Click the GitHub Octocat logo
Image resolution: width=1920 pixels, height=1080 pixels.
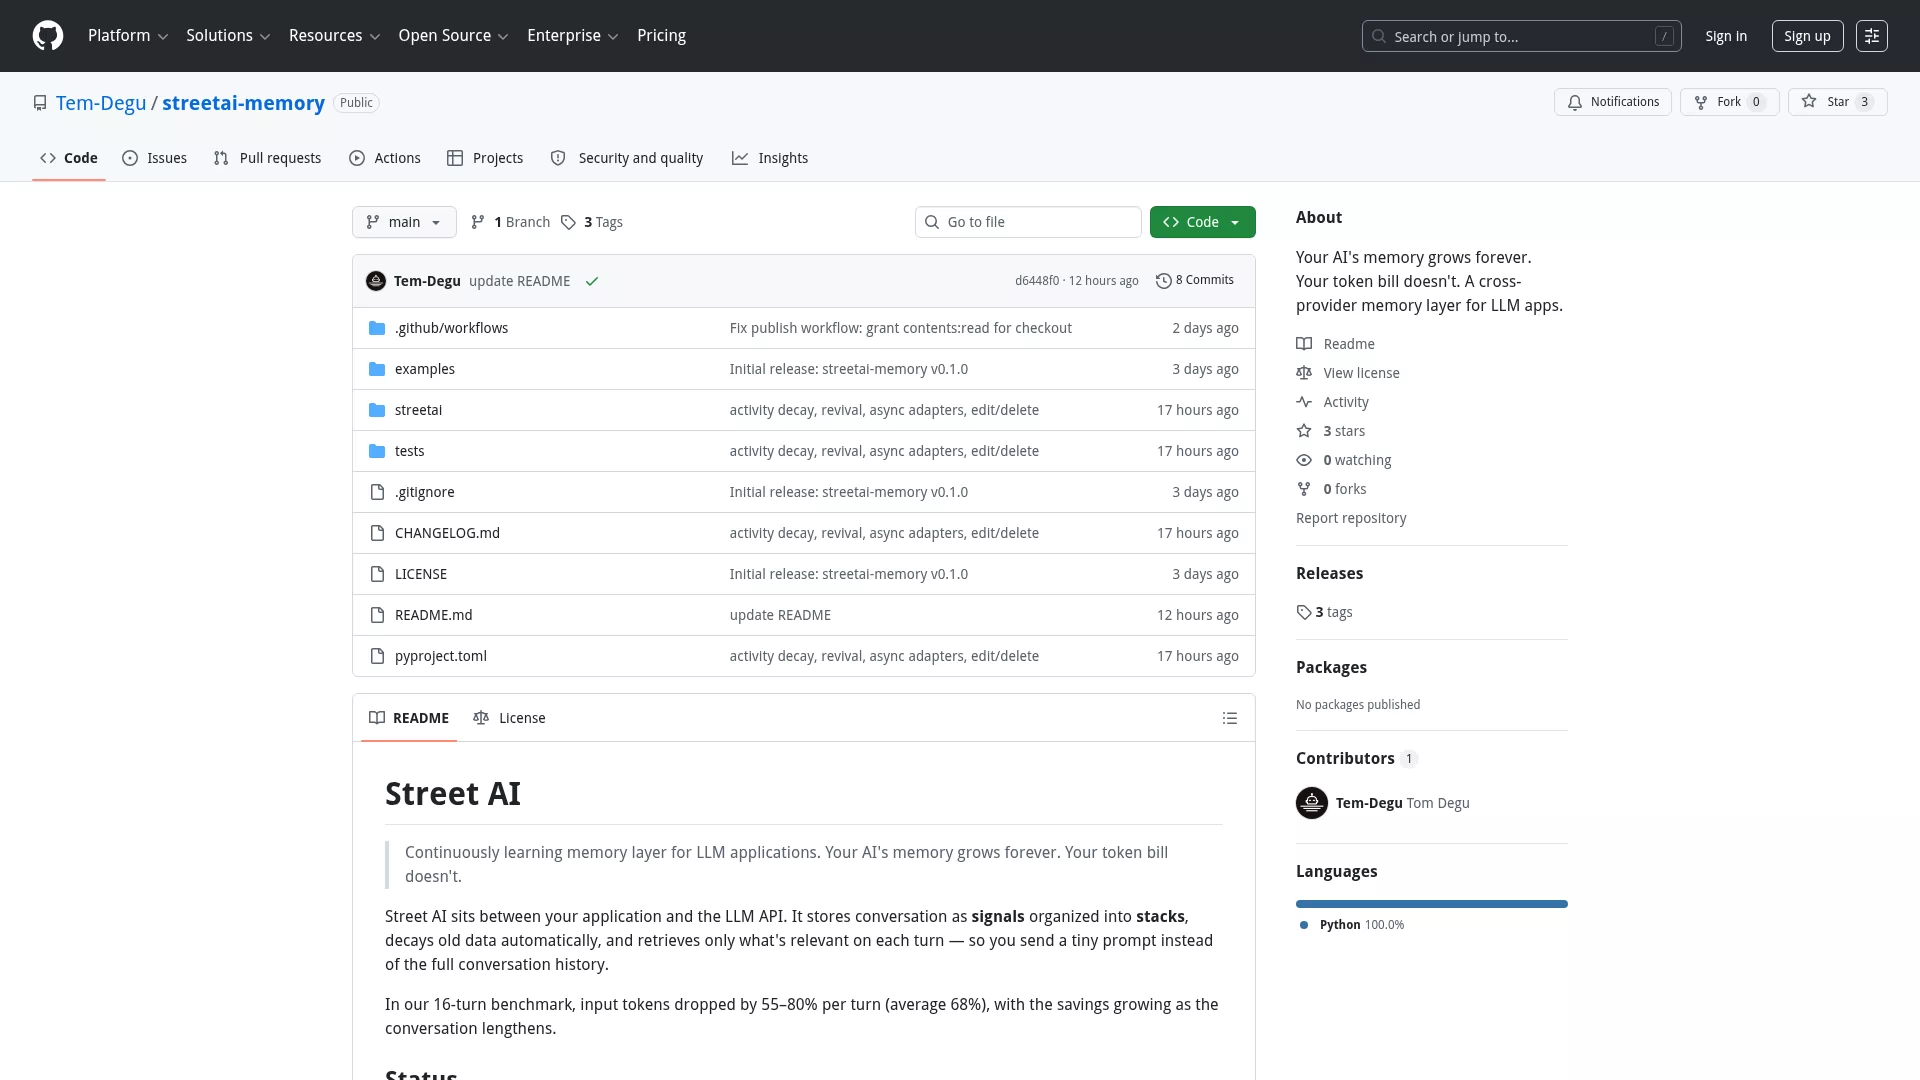coord(48,36)
